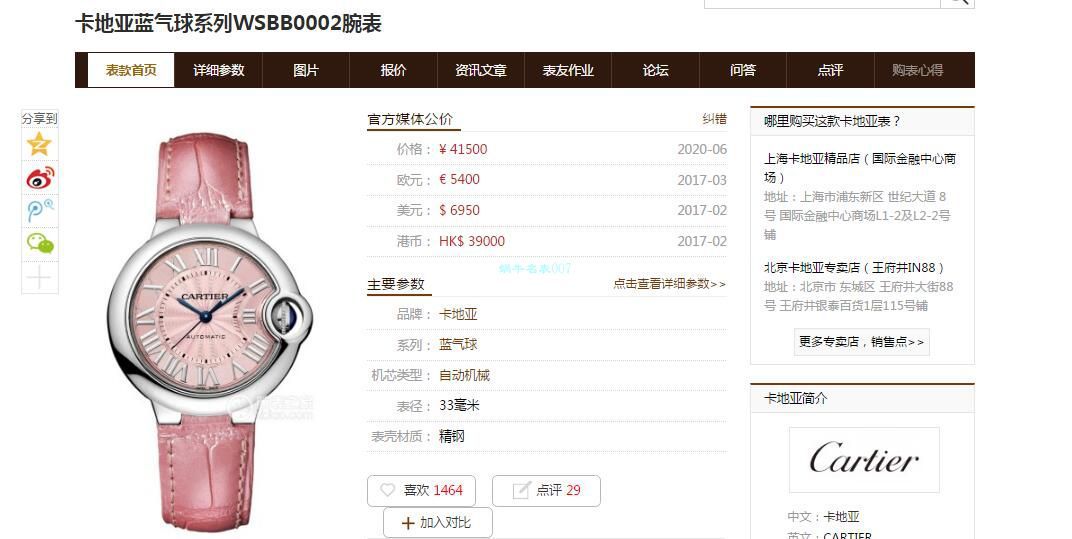The height and width of the screenshot is (539, 1072).
Task: Switch to the 图片 tab
Action: 306,70
